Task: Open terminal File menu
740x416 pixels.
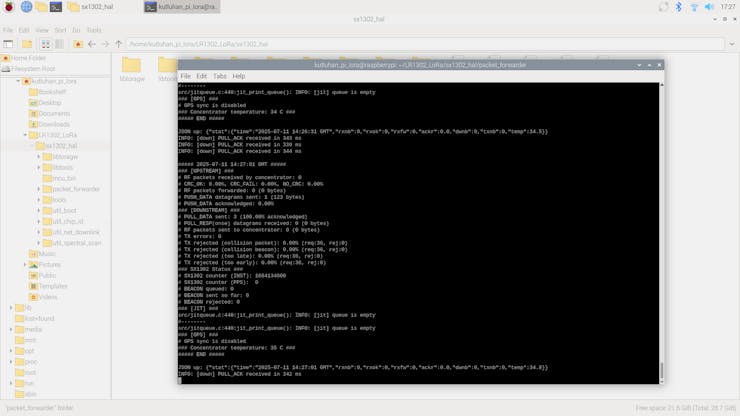Action: click(x=185, y=76)
